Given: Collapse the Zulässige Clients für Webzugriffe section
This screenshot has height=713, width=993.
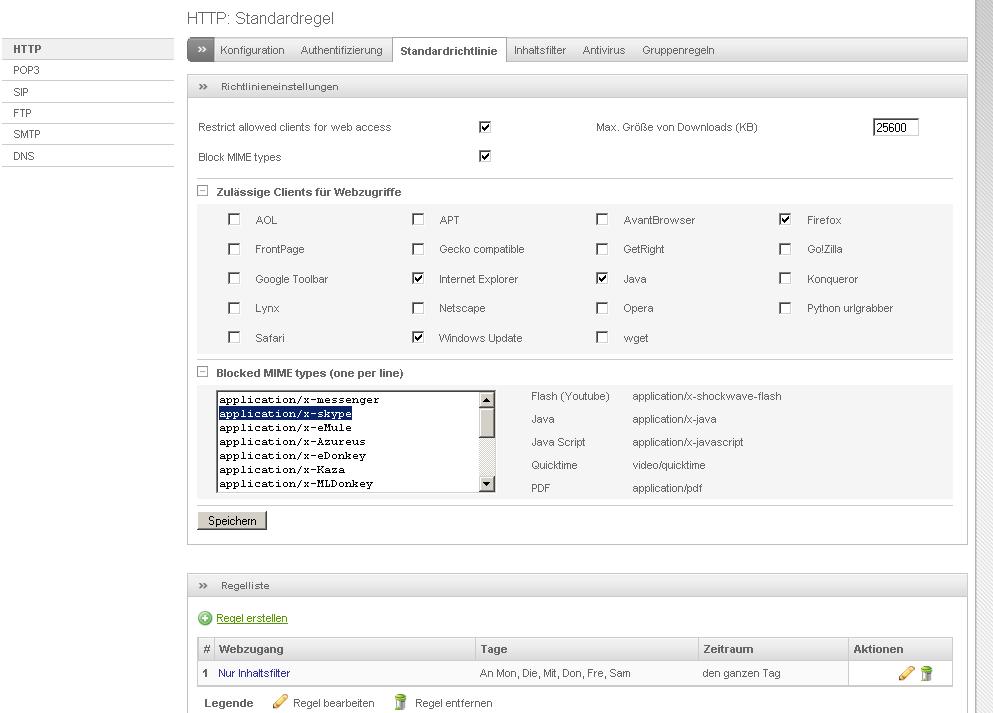Looking at the screenshot, I should [x=203, y=191].
